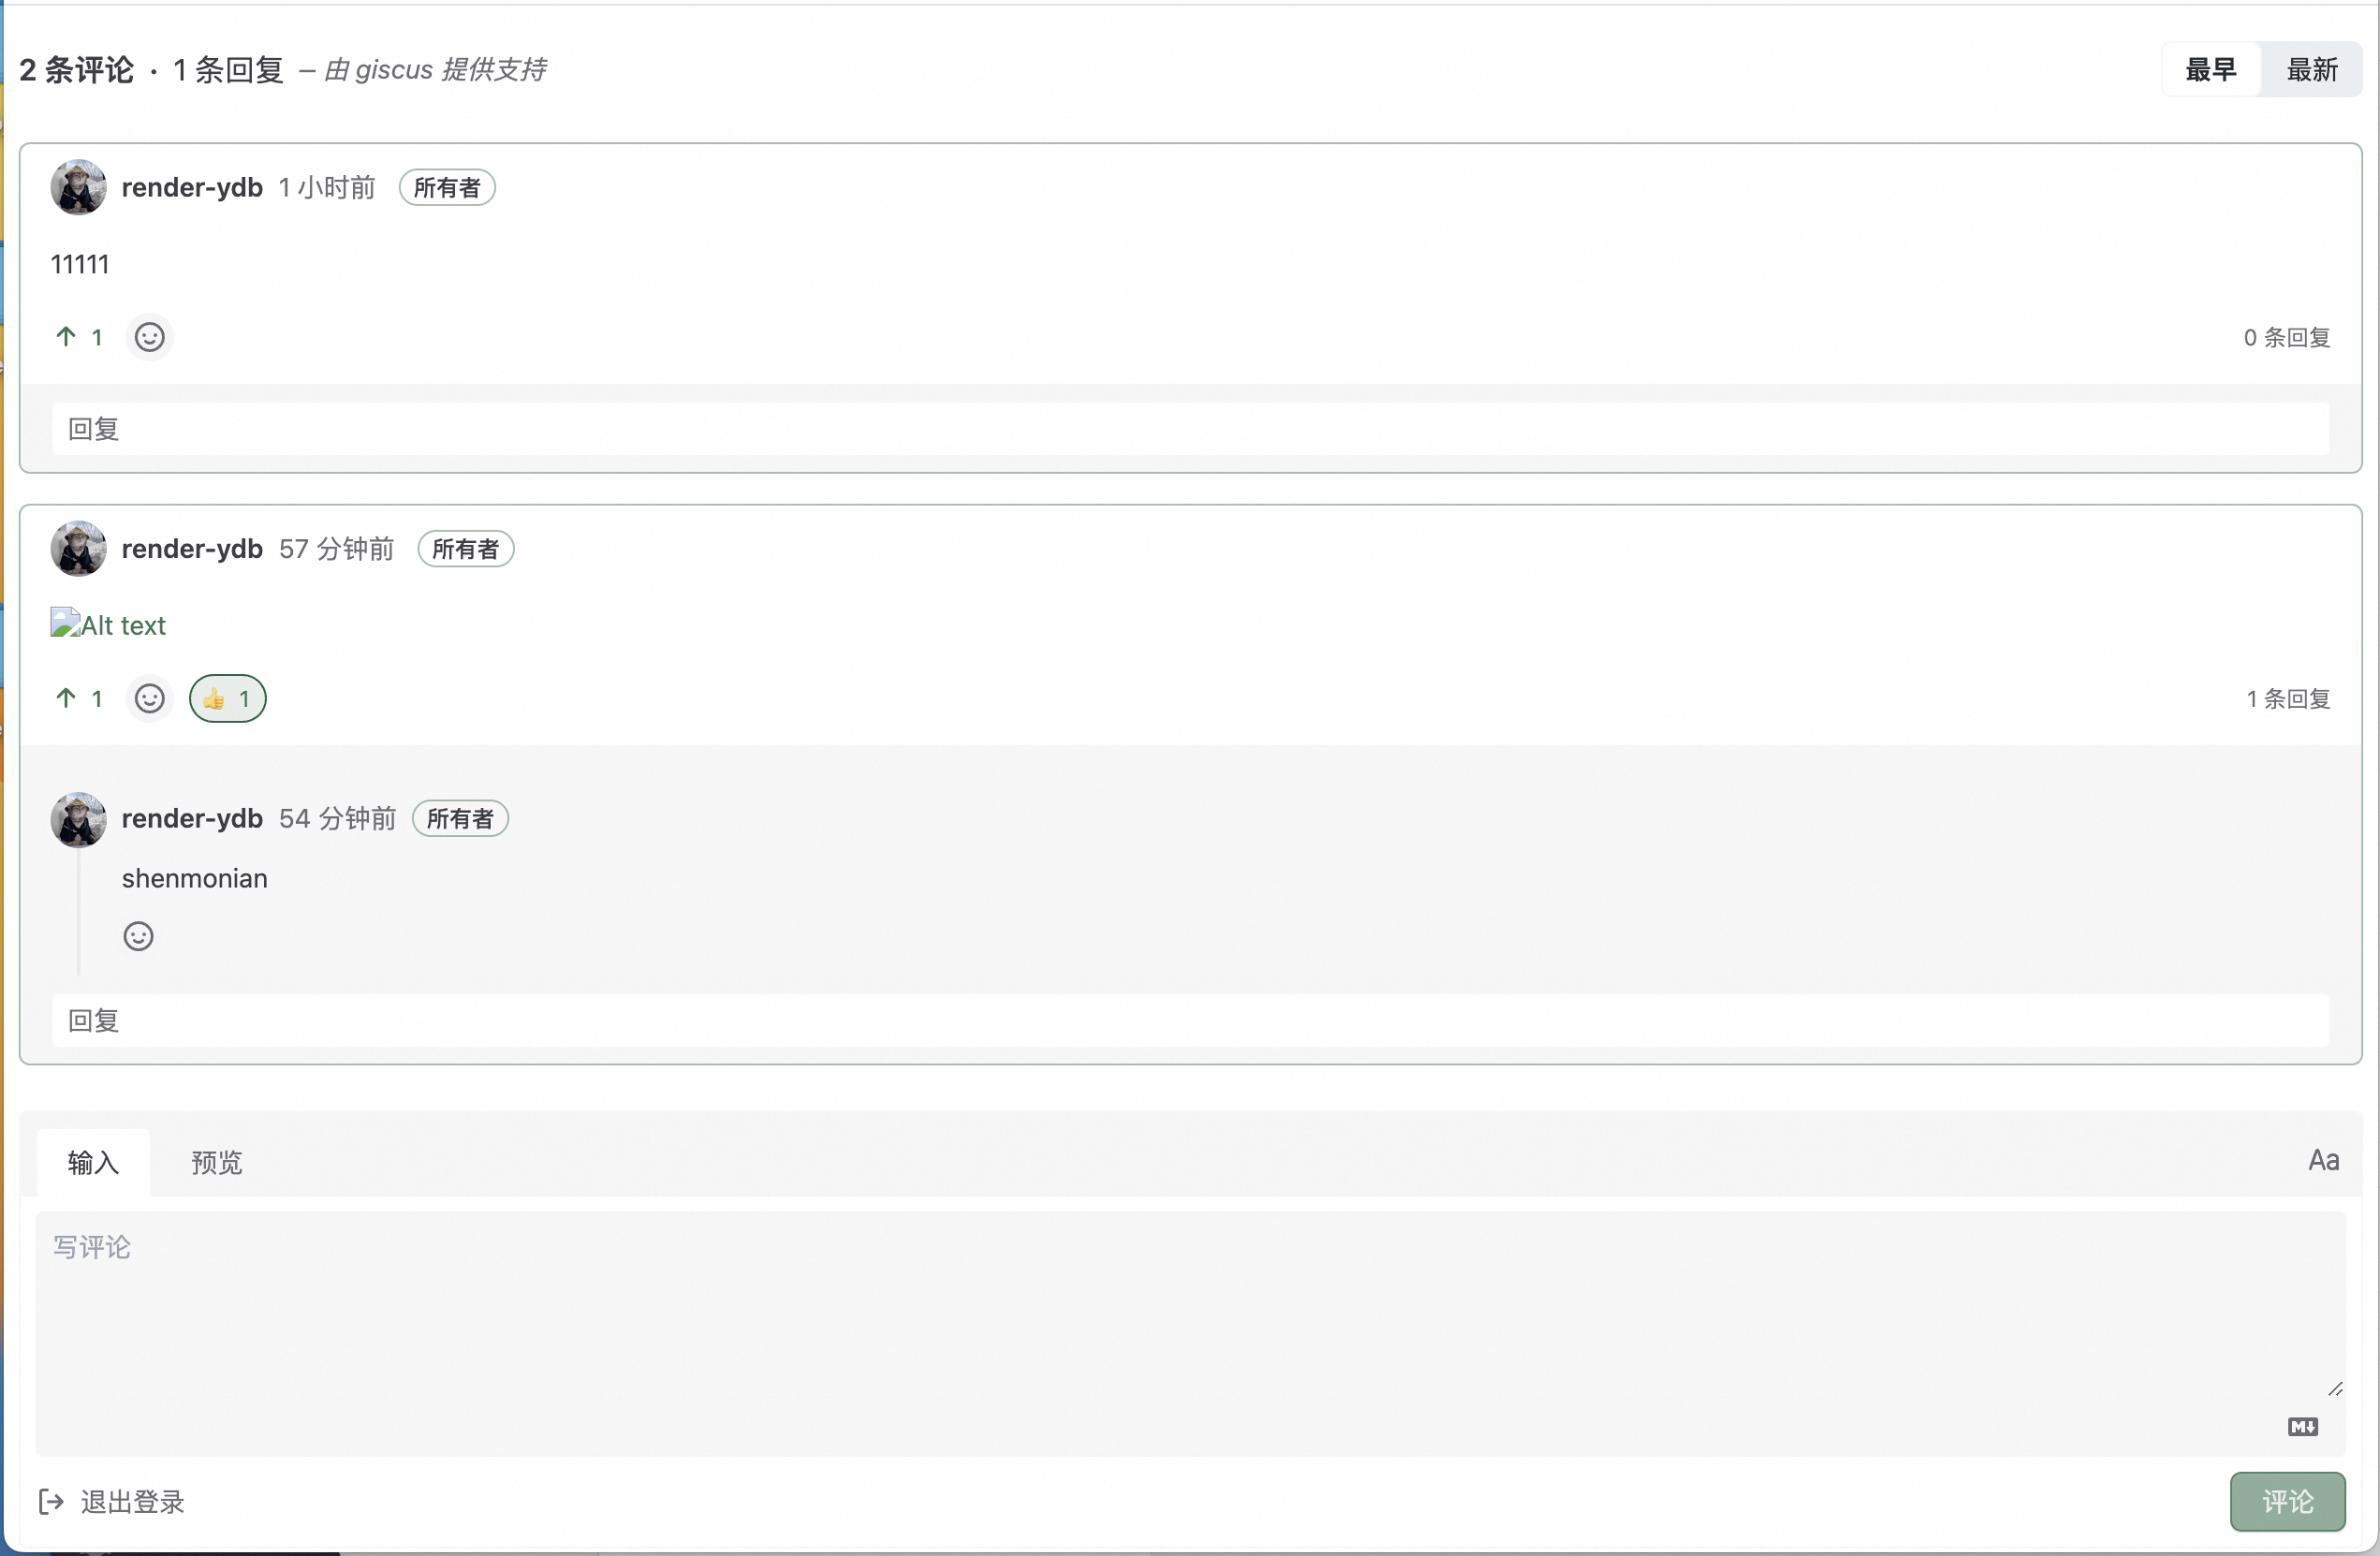The width and height of the screenshot is (2380, 1556).
Task: Sort comments by 最新 (newest)
Action: (2311, 70)
